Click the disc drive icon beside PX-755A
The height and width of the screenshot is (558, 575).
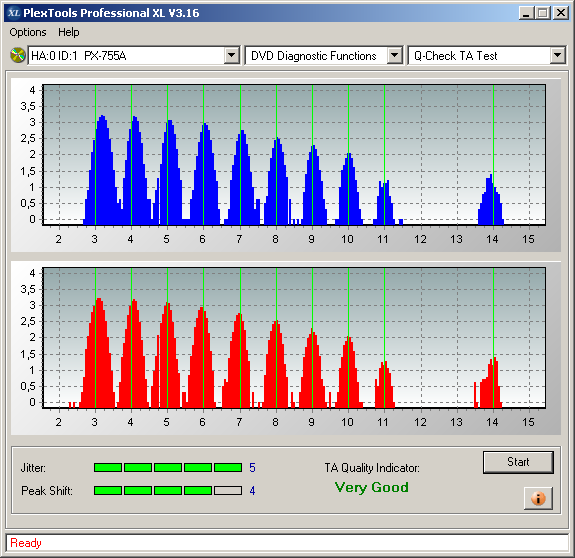pos(17,55)
